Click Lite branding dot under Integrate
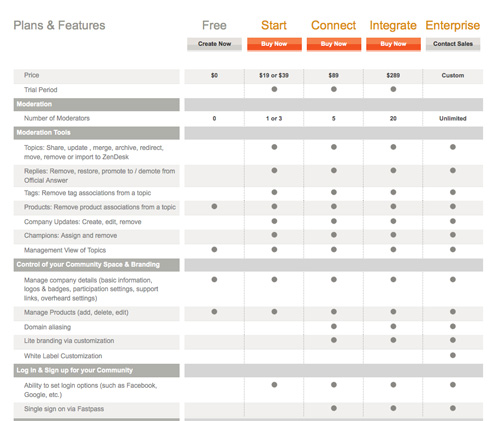 tap(393, 340)
